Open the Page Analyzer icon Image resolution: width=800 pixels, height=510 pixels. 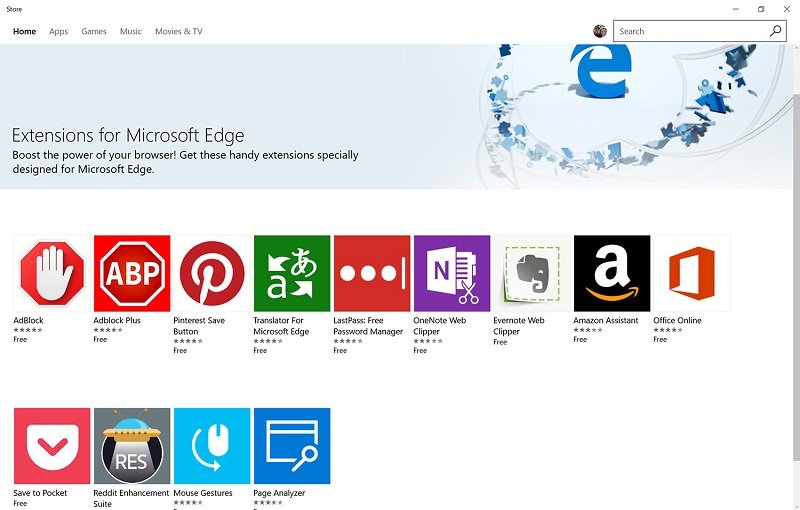292,446
